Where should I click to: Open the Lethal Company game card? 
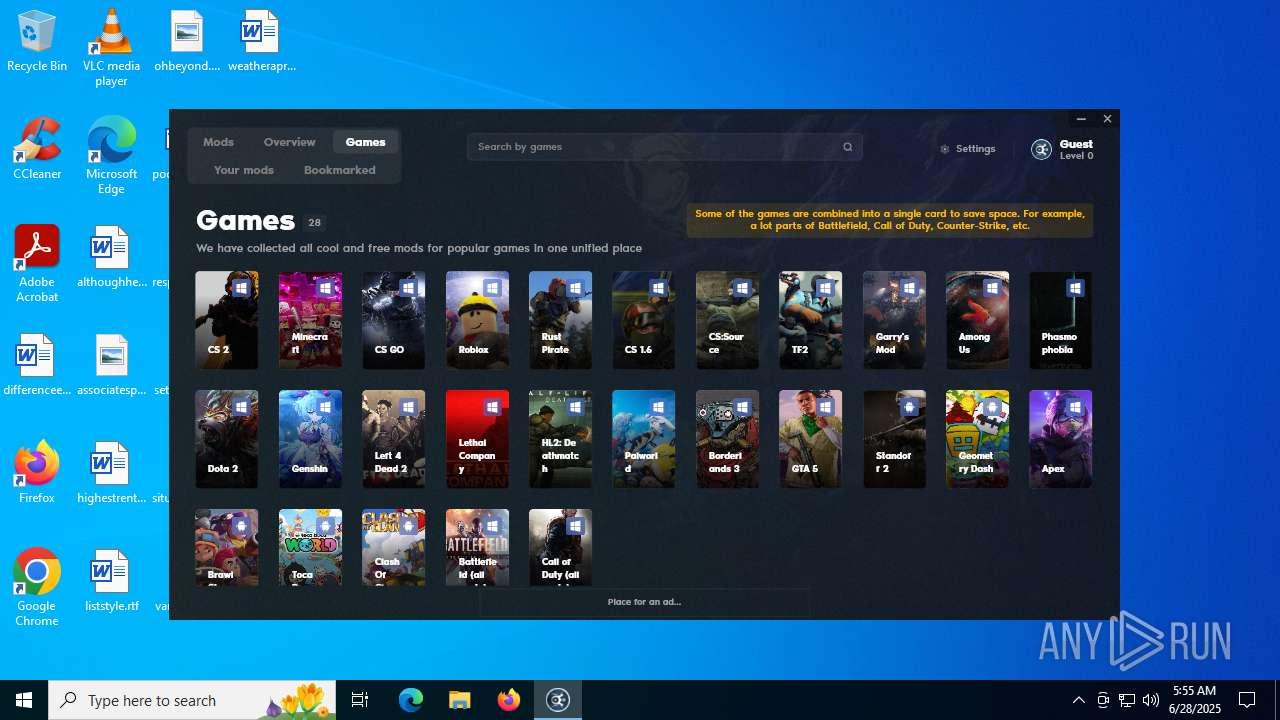tap(477, 439)
